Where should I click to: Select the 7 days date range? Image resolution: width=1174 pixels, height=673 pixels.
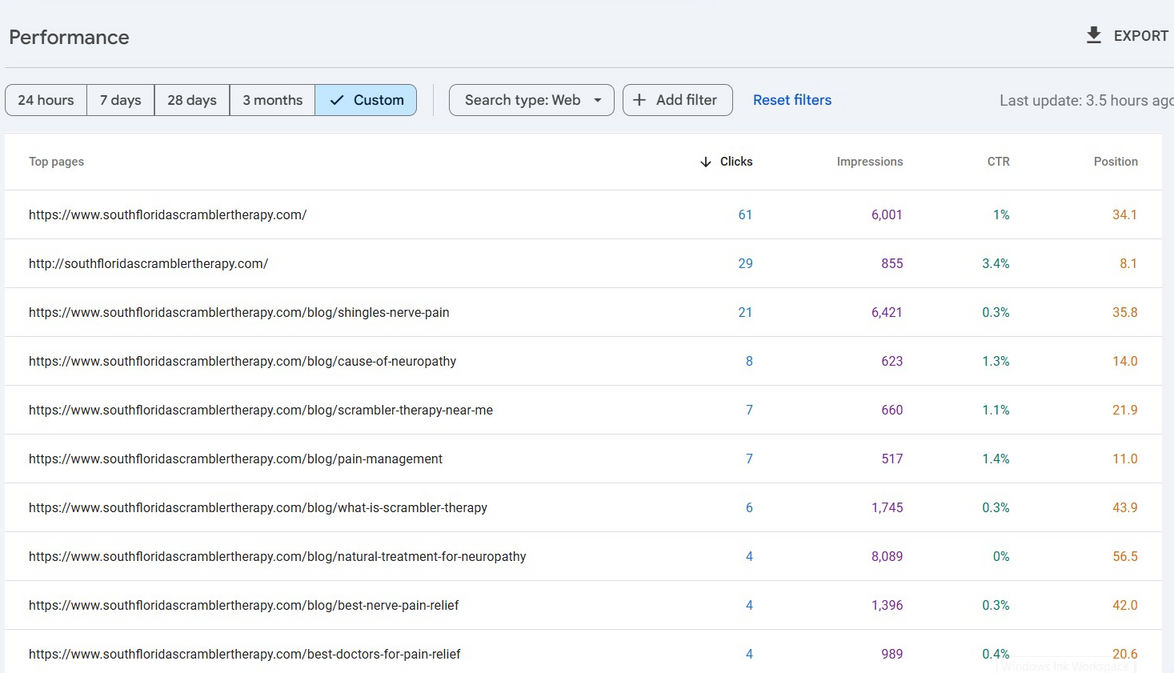tap(121, 100)
